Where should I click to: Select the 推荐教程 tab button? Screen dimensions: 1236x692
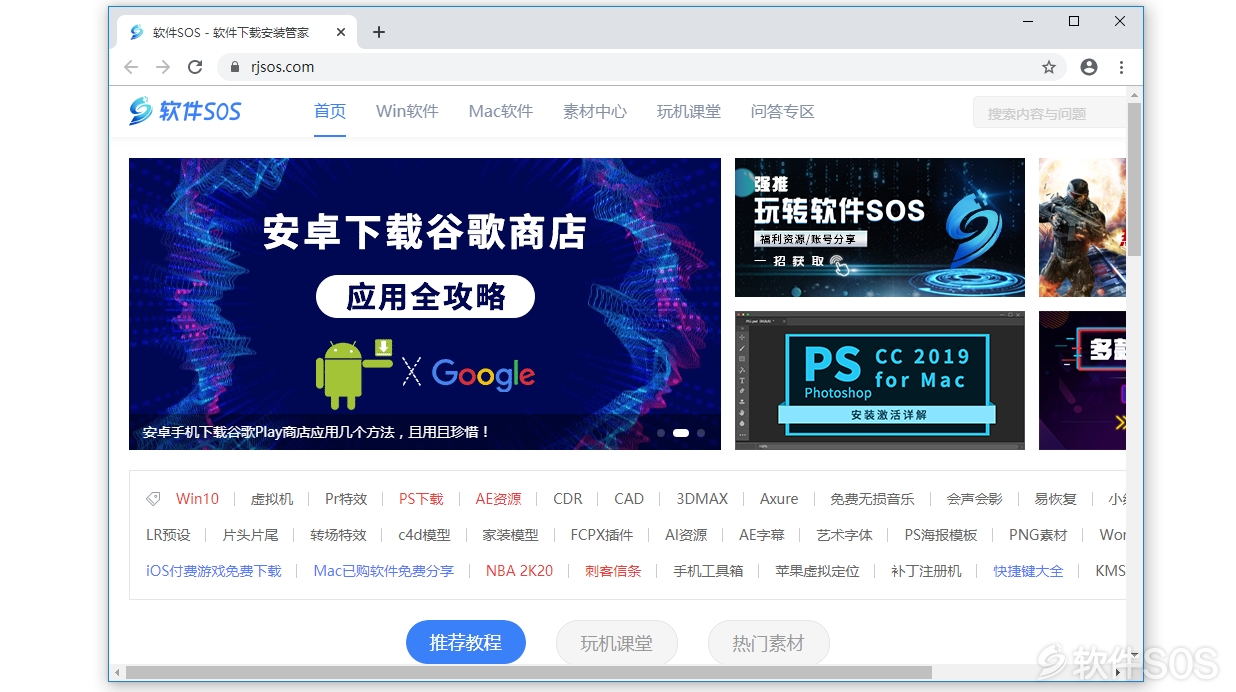click(465, 642)
